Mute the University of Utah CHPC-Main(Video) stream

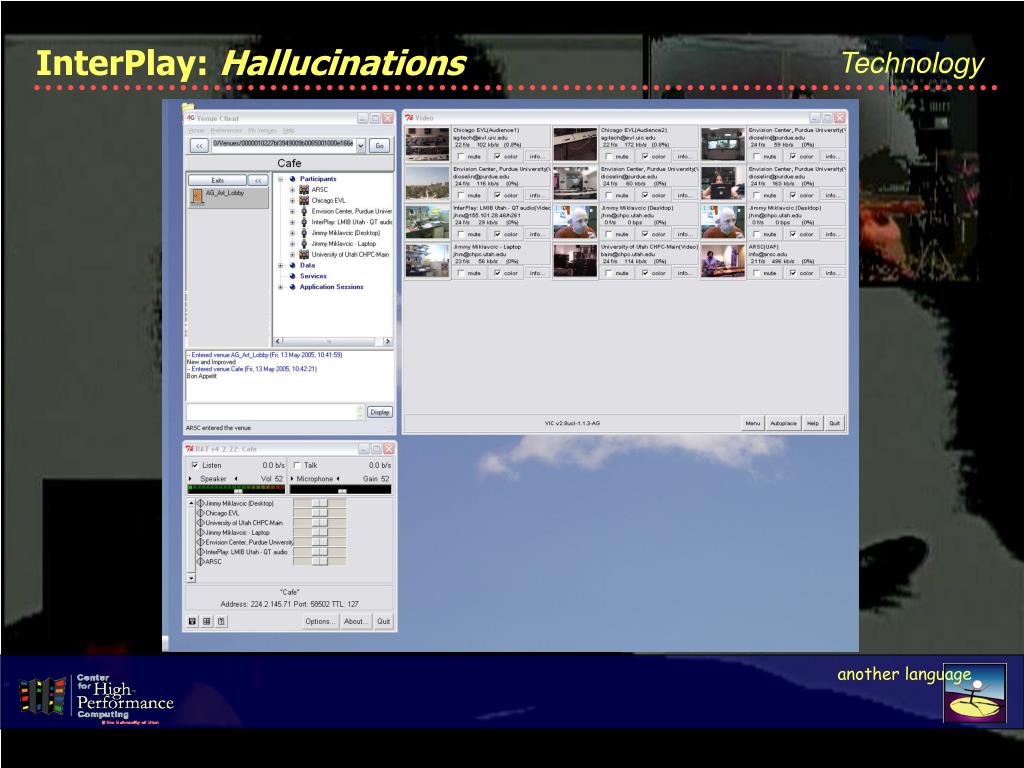click(609, 273)
